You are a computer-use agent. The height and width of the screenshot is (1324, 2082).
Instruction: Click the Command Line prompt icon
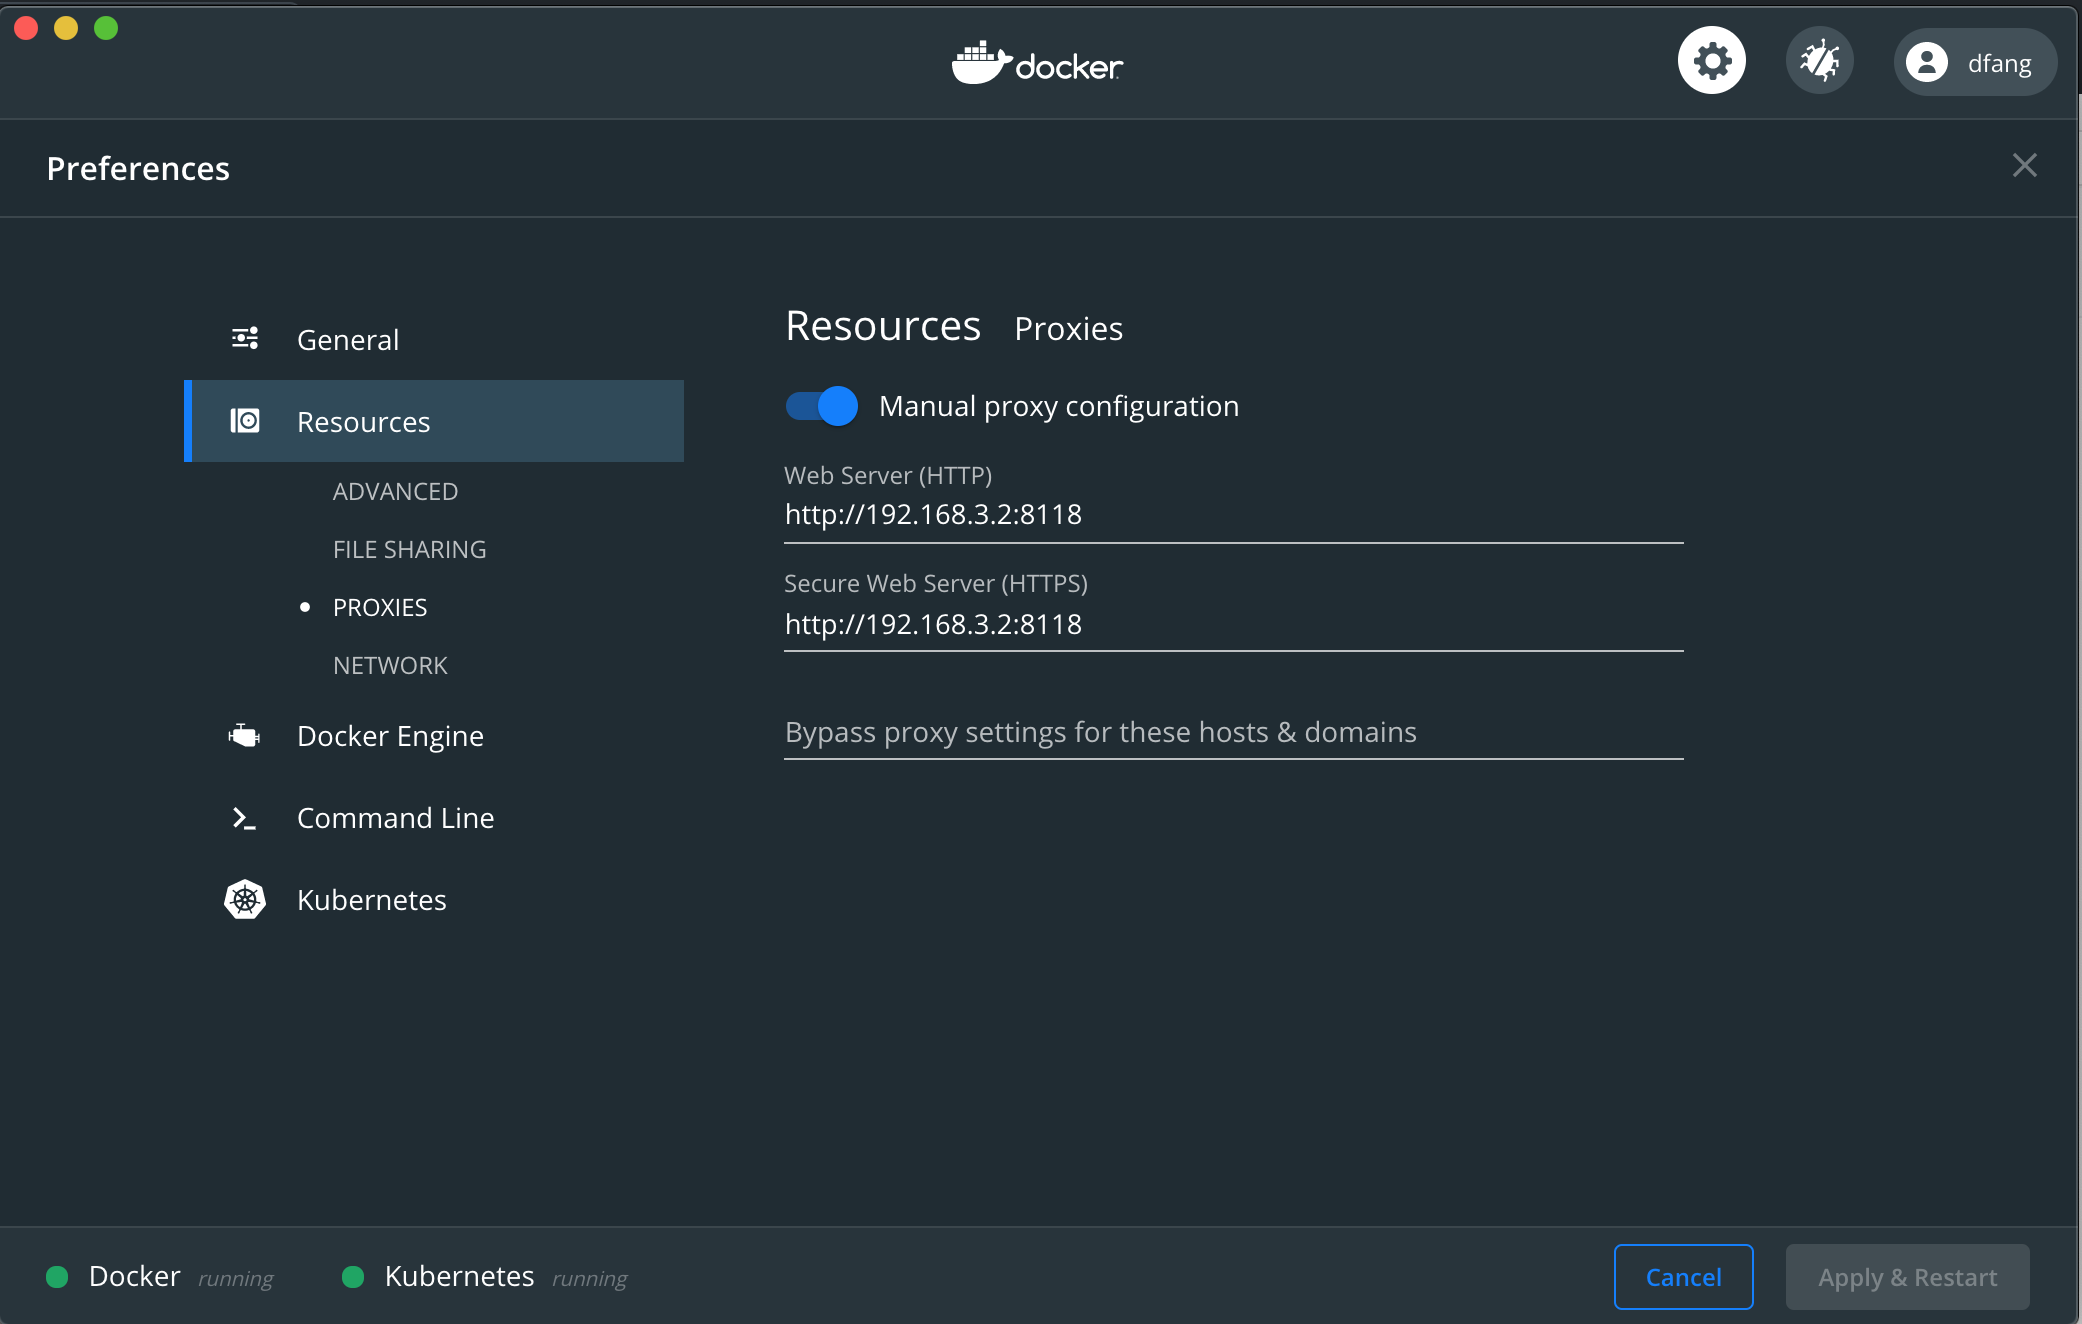point(244,818)
